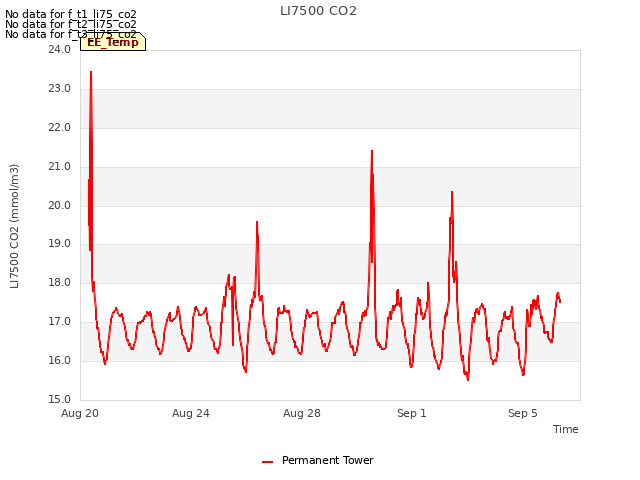This screenshot has height=480, width=640.
Task: Click the 23.5 peak near Aug 20
Action: [91, 72]
